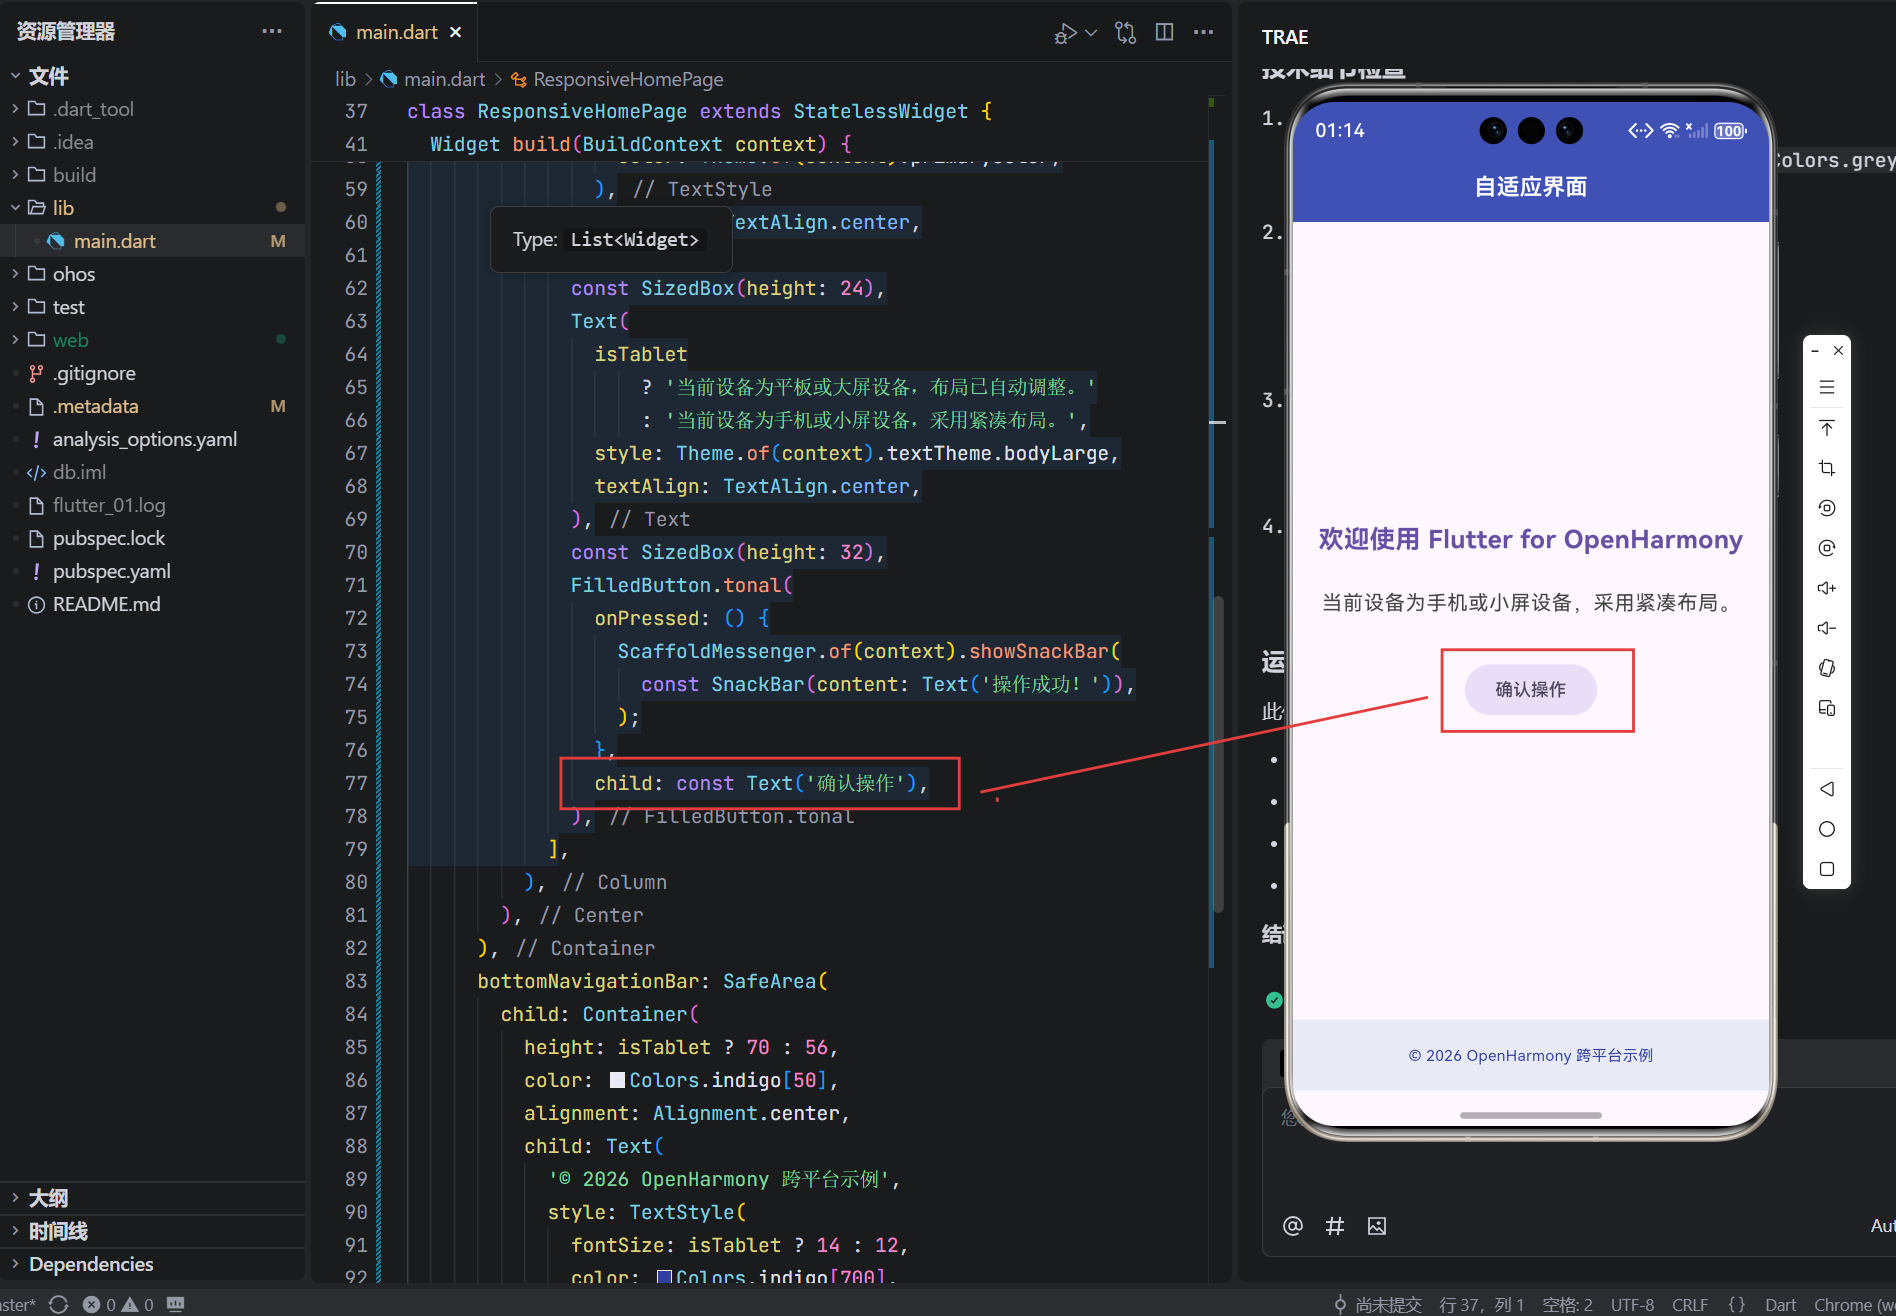
Task: Open pubspec.yaml file
Action: [x=111, y=571]
